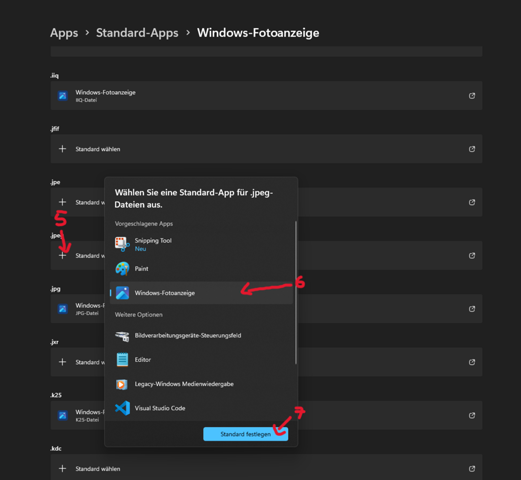Open external link icon in .jpg row

[472, 309]
